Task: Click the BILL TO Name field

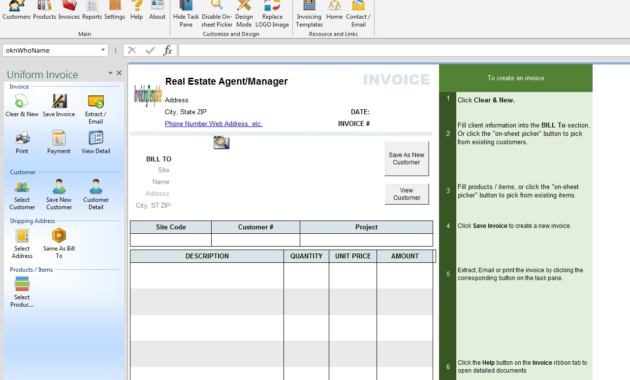Action: [160, 182]
